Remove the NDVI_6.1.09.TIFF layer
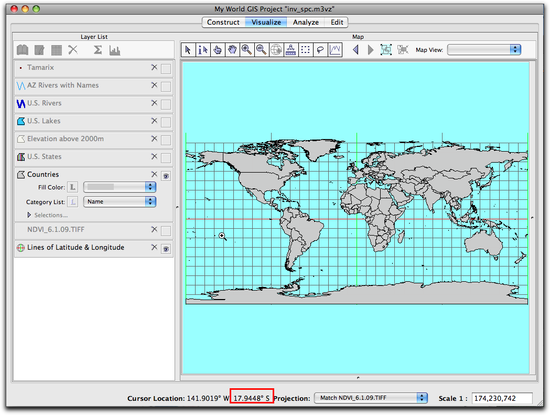The width and height of the screenshot is (550, 415). point(154,229)
